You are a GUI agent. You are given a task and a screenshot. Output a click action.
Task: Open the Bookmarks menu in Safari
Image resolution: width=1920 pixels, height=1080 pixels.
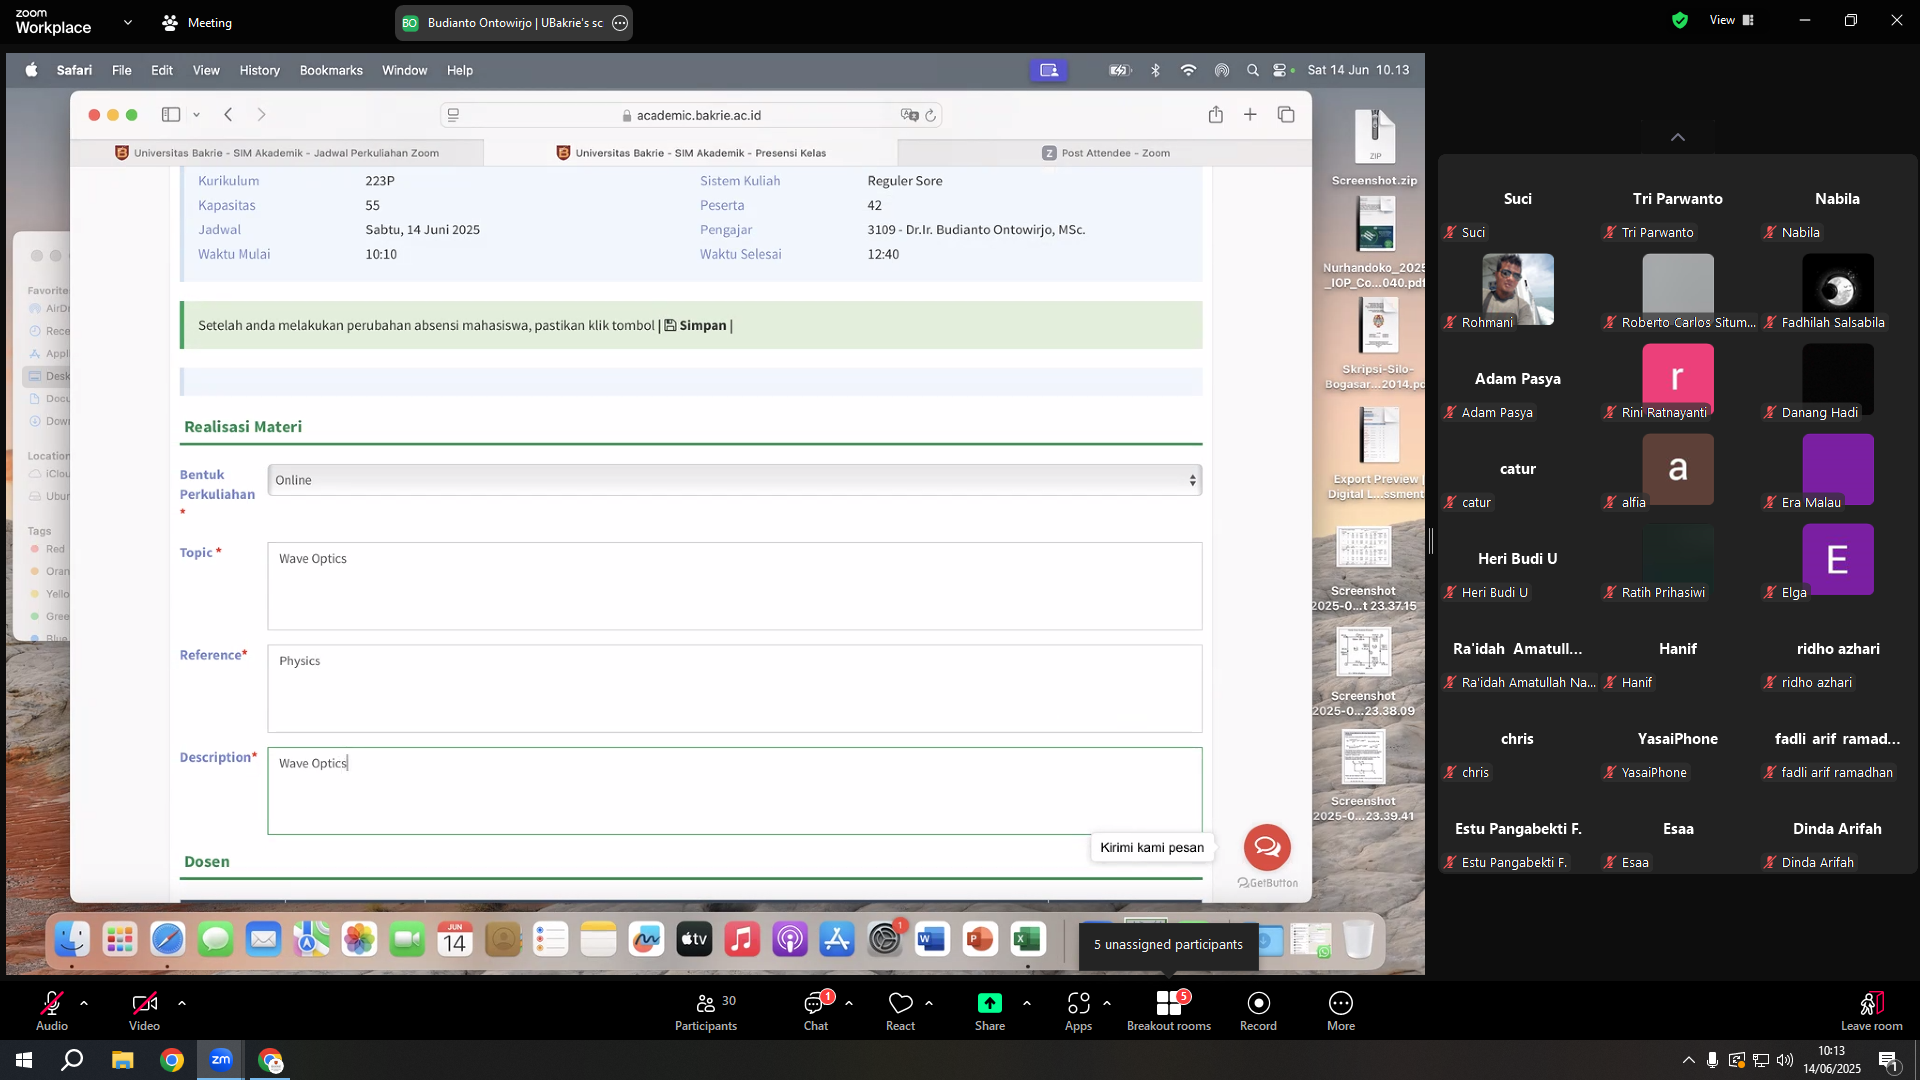[x=331, y=70]
